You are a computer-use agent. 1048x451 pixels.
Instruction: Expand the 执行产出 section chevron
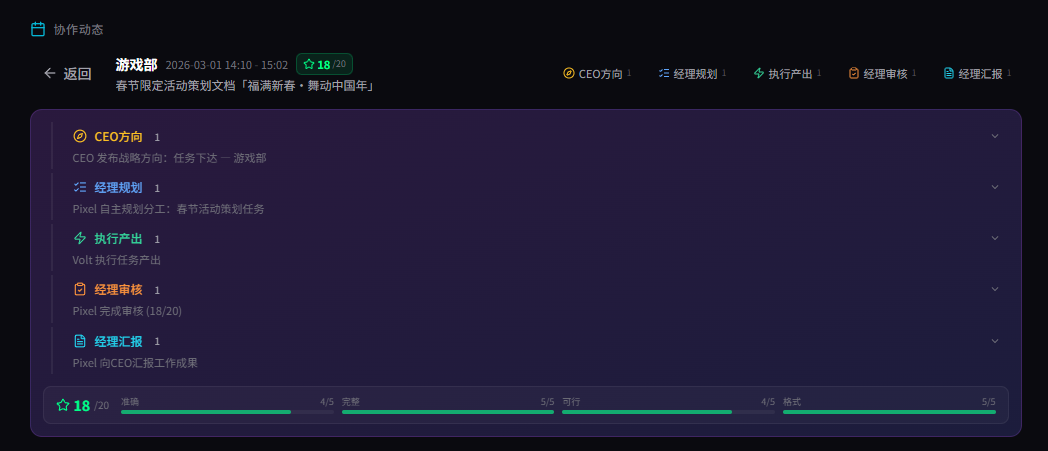[x=995, y=238]
